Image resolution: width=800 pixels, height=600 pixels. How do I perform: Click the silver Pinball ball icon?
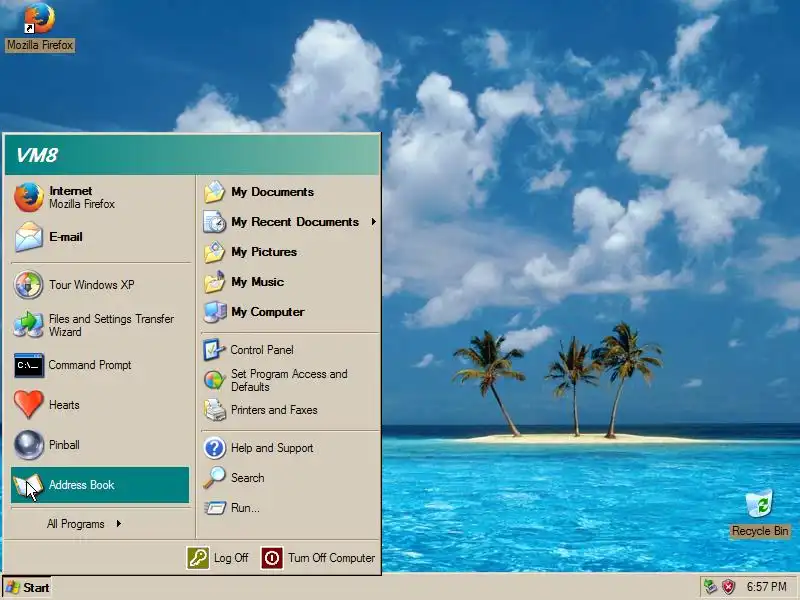point(29,445)
